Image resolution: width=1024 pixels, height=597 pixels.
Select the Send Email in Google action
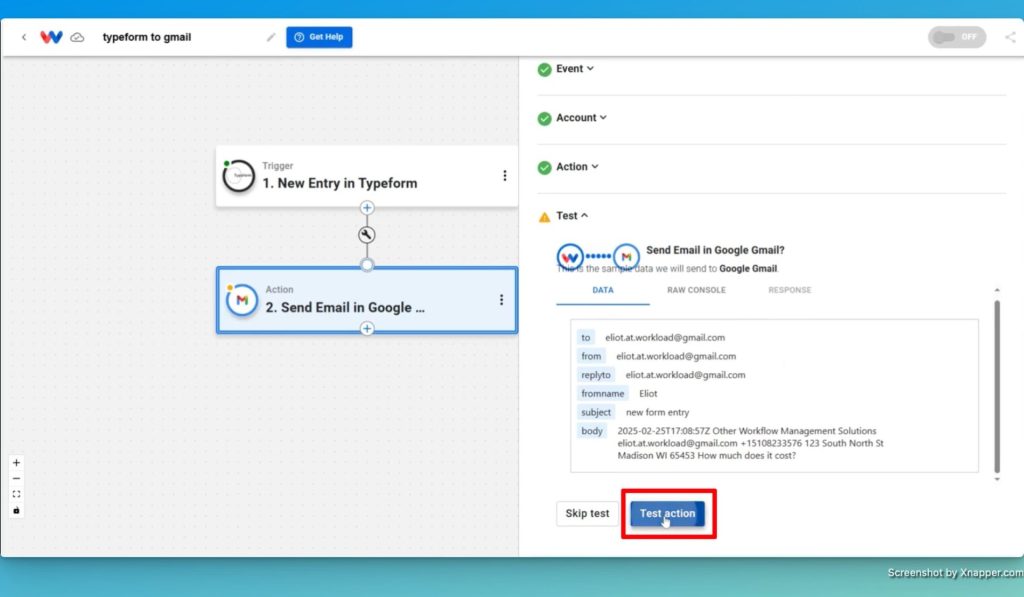tap(367, 300)
